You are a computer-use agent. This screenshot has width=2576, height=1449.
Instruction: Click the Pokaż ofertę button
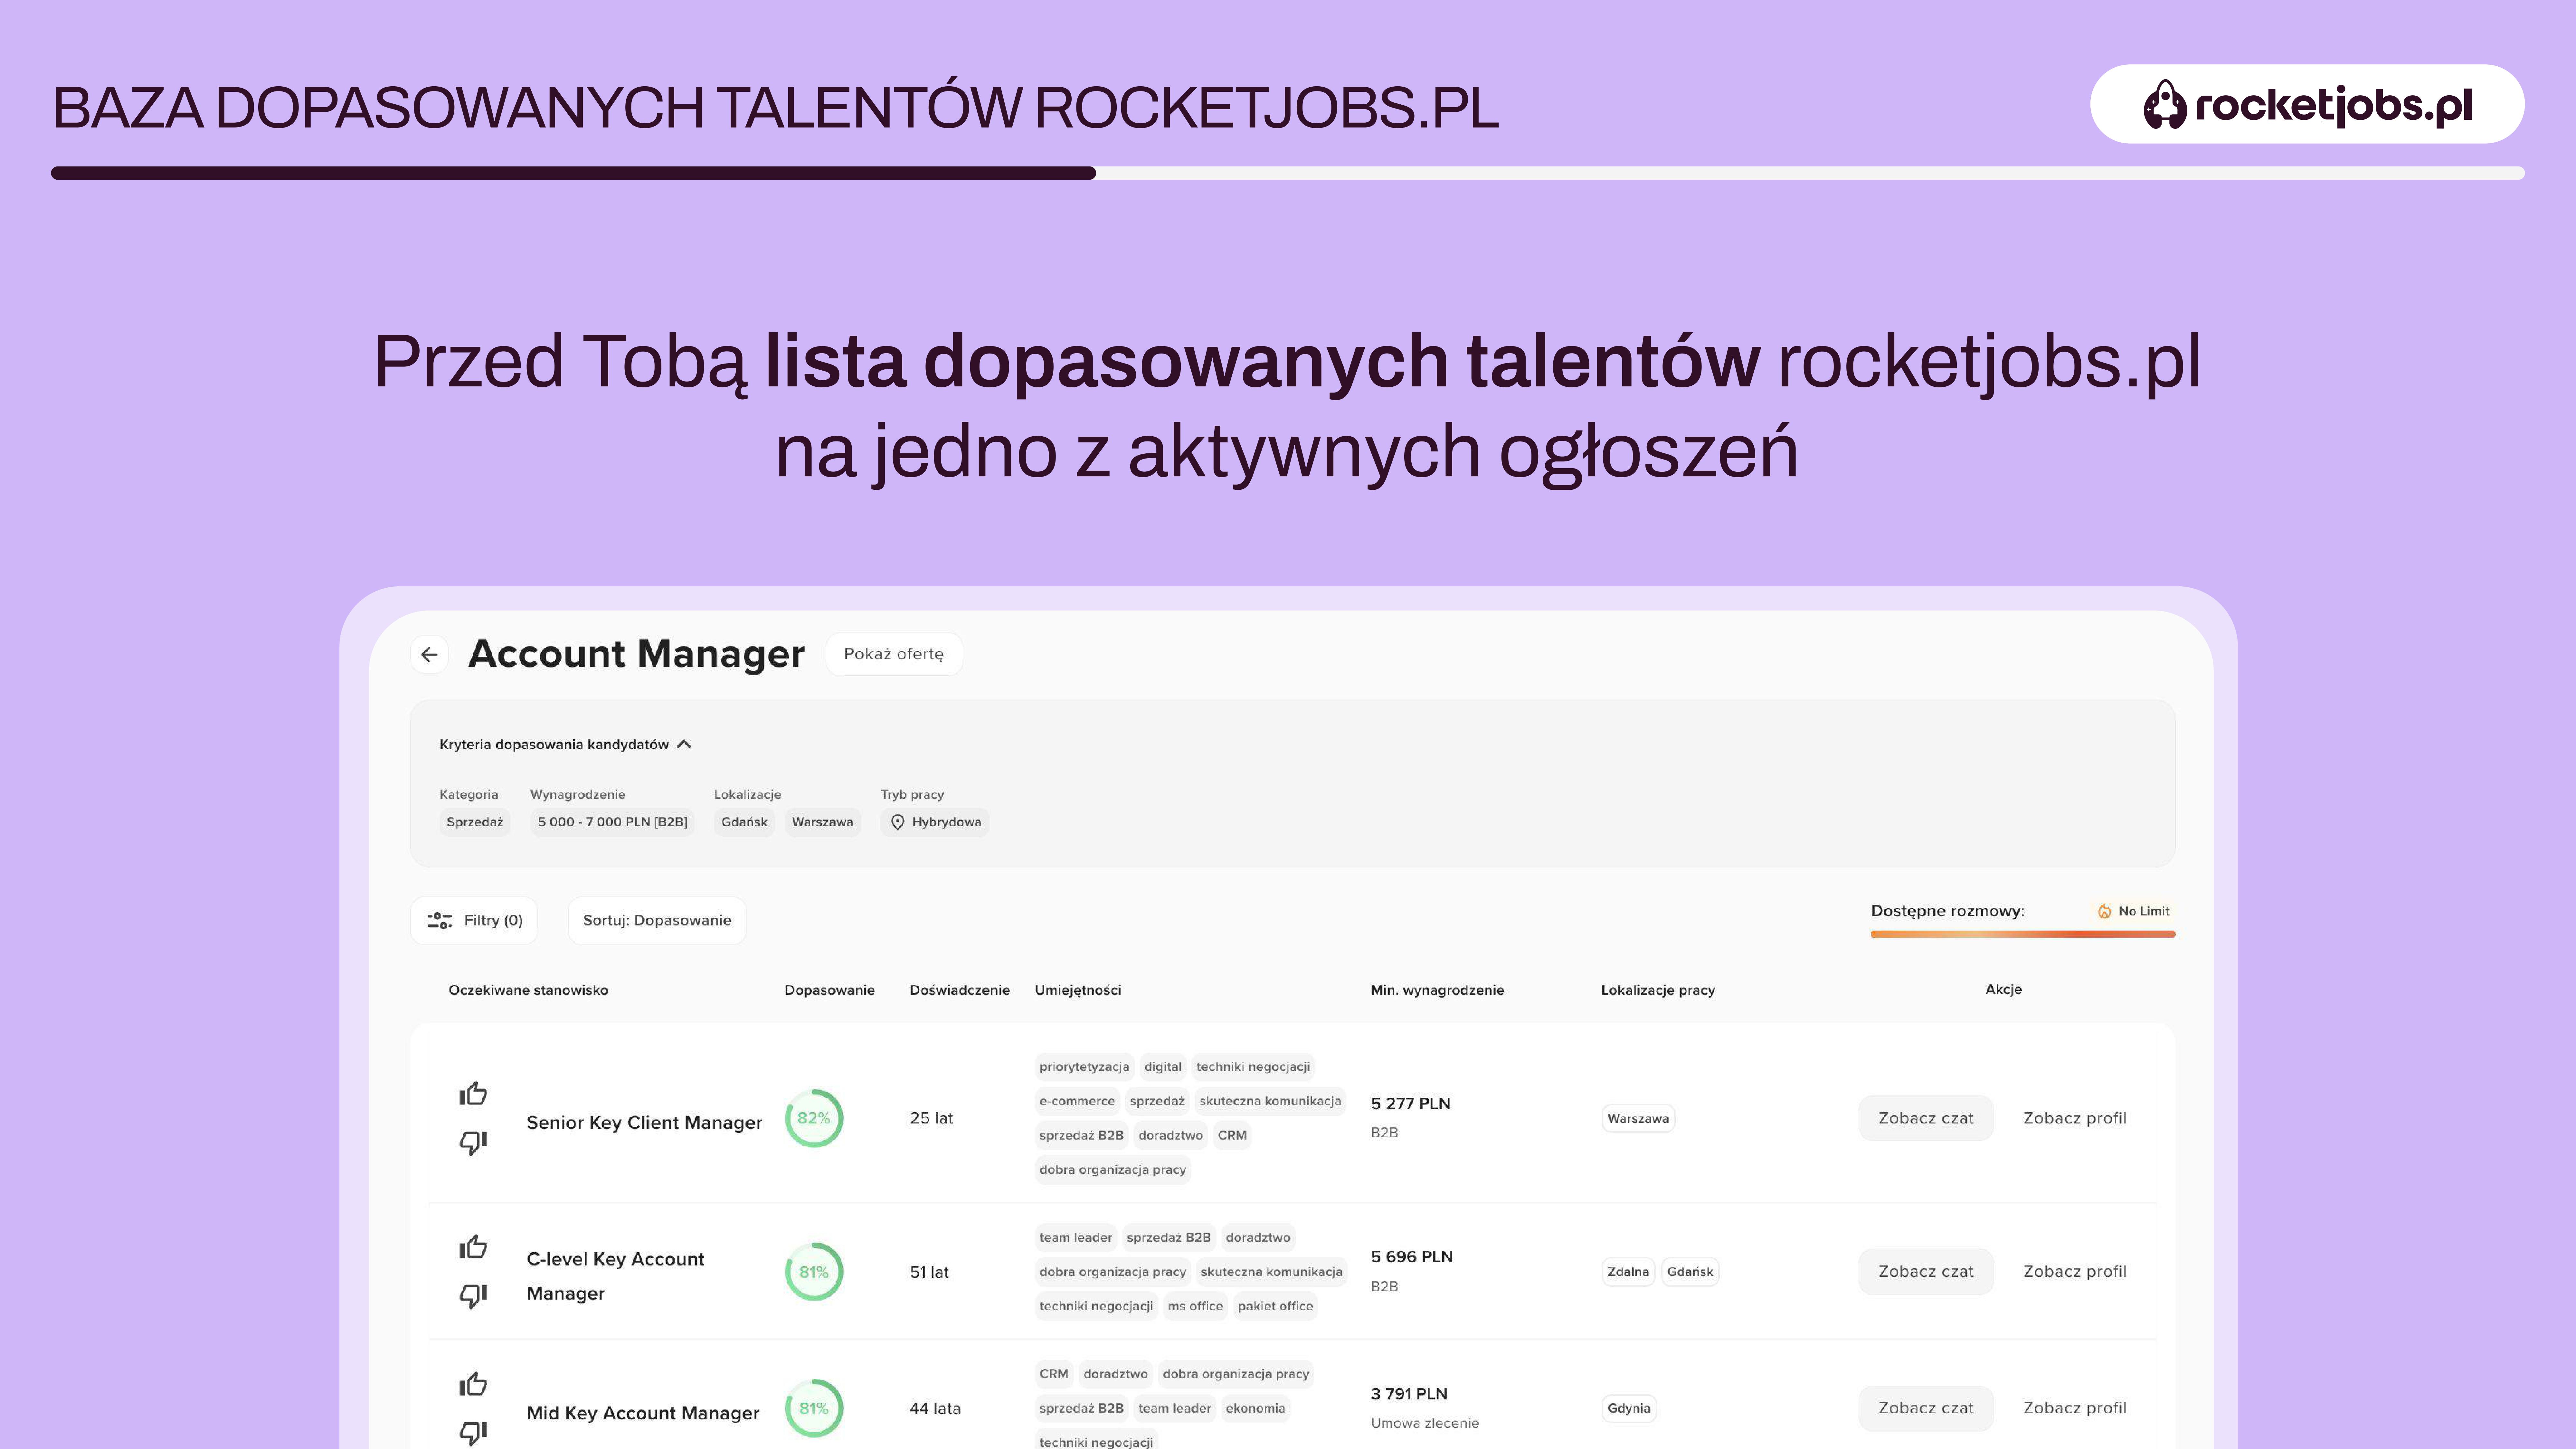[x=893, y=654]
